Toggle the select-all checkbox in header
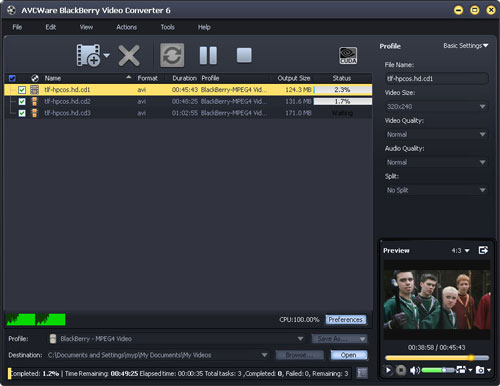500x386 pixels. (x=12, y=78)
